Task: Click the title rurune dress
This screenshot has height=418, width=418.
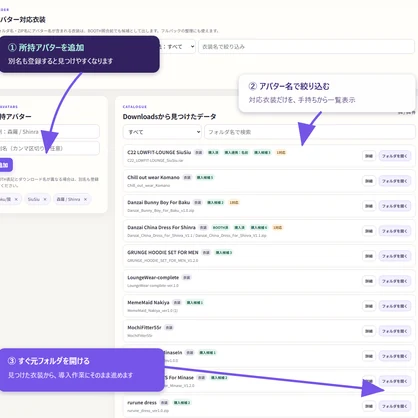Action: coord(142,402)
